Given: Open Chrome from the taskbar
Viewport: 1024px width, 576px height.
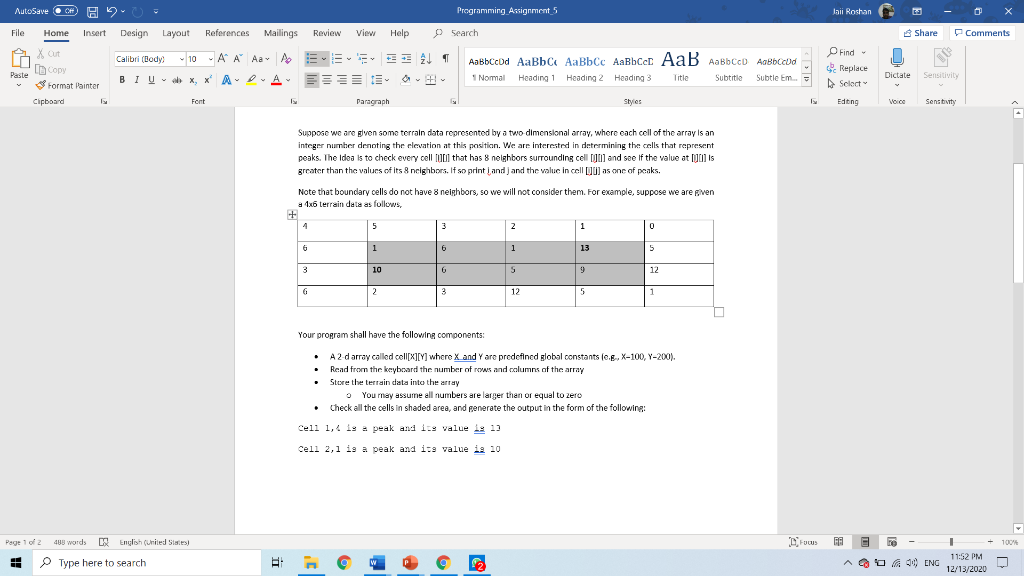Looking at the screenshot, I should (x=344, y=563).
